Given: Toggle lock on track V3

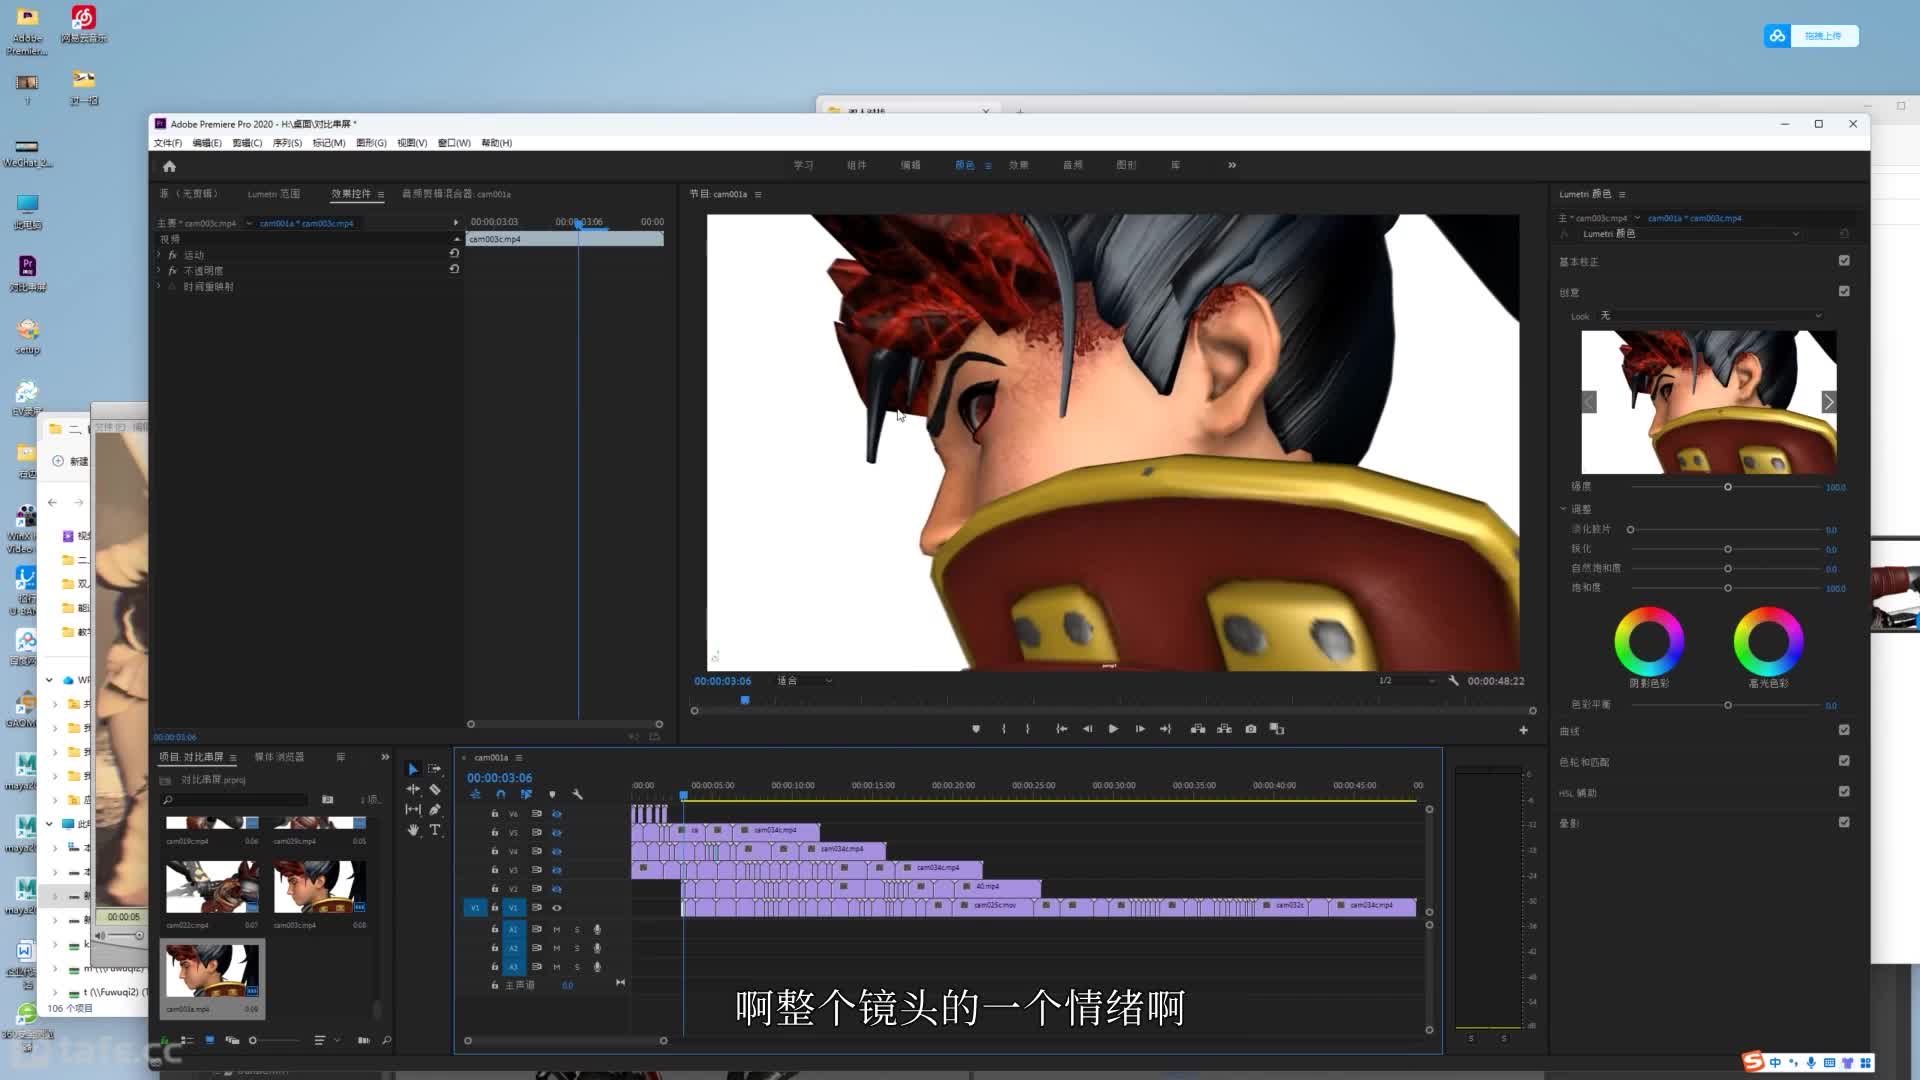Looking at the screenshot, I should tap(494, 870).
